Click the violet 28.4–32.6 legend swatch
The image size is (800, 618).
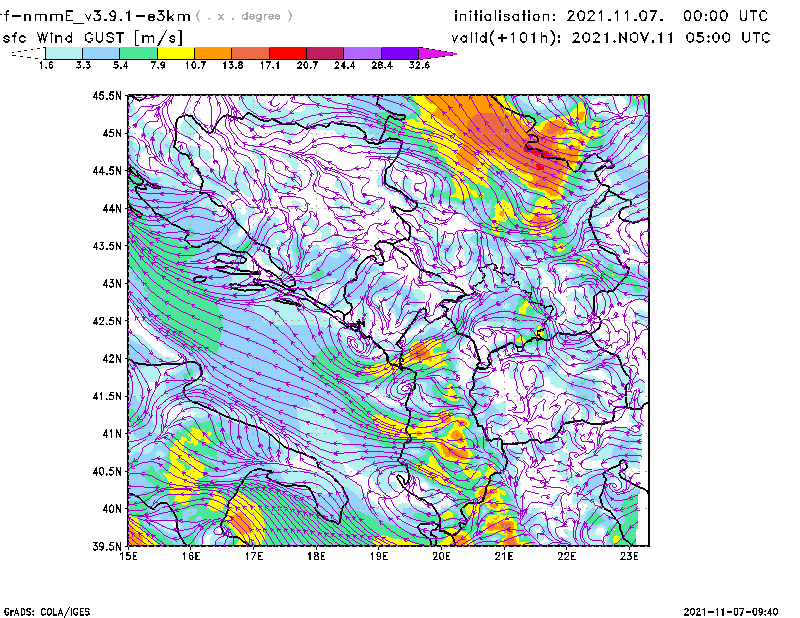[400, 53]
